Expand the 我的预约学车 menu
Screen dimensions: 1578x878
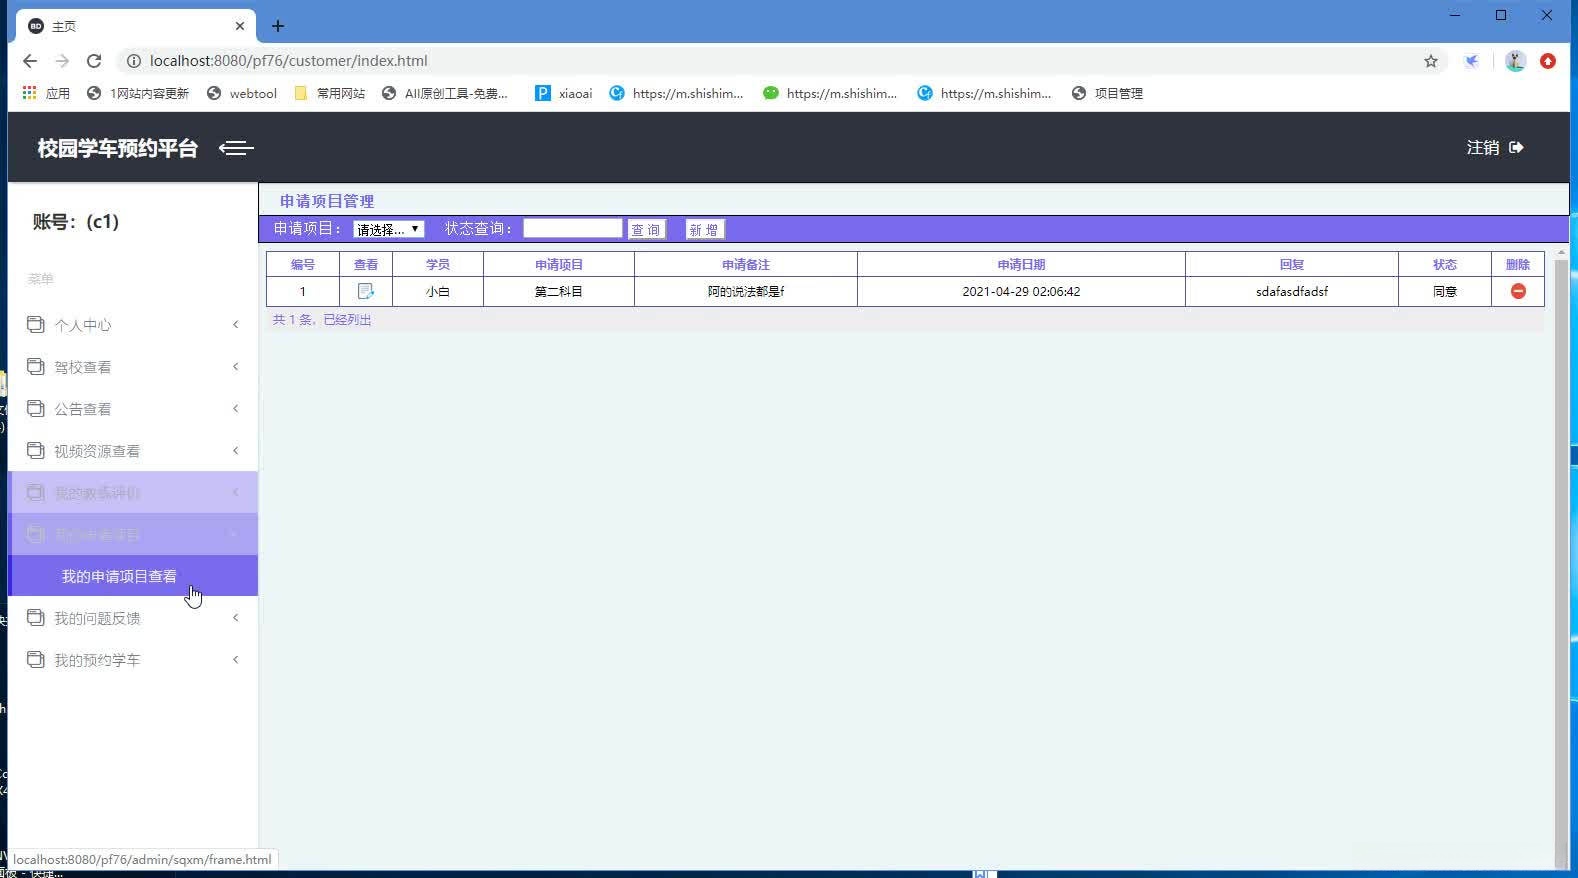click(x=132, y=659)
